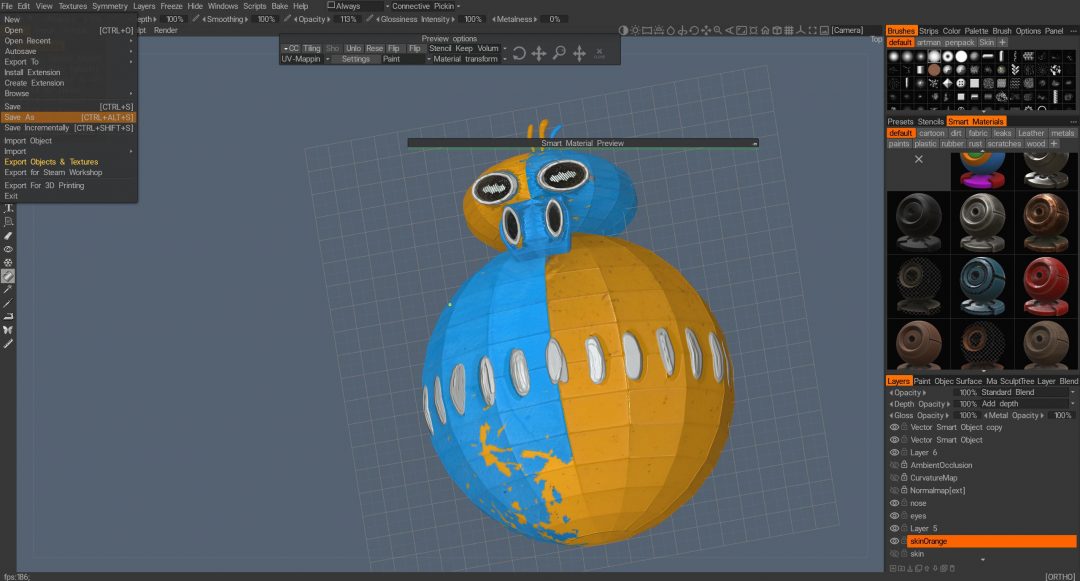Open the Material transform dropdown

click(x=470, y=59)
